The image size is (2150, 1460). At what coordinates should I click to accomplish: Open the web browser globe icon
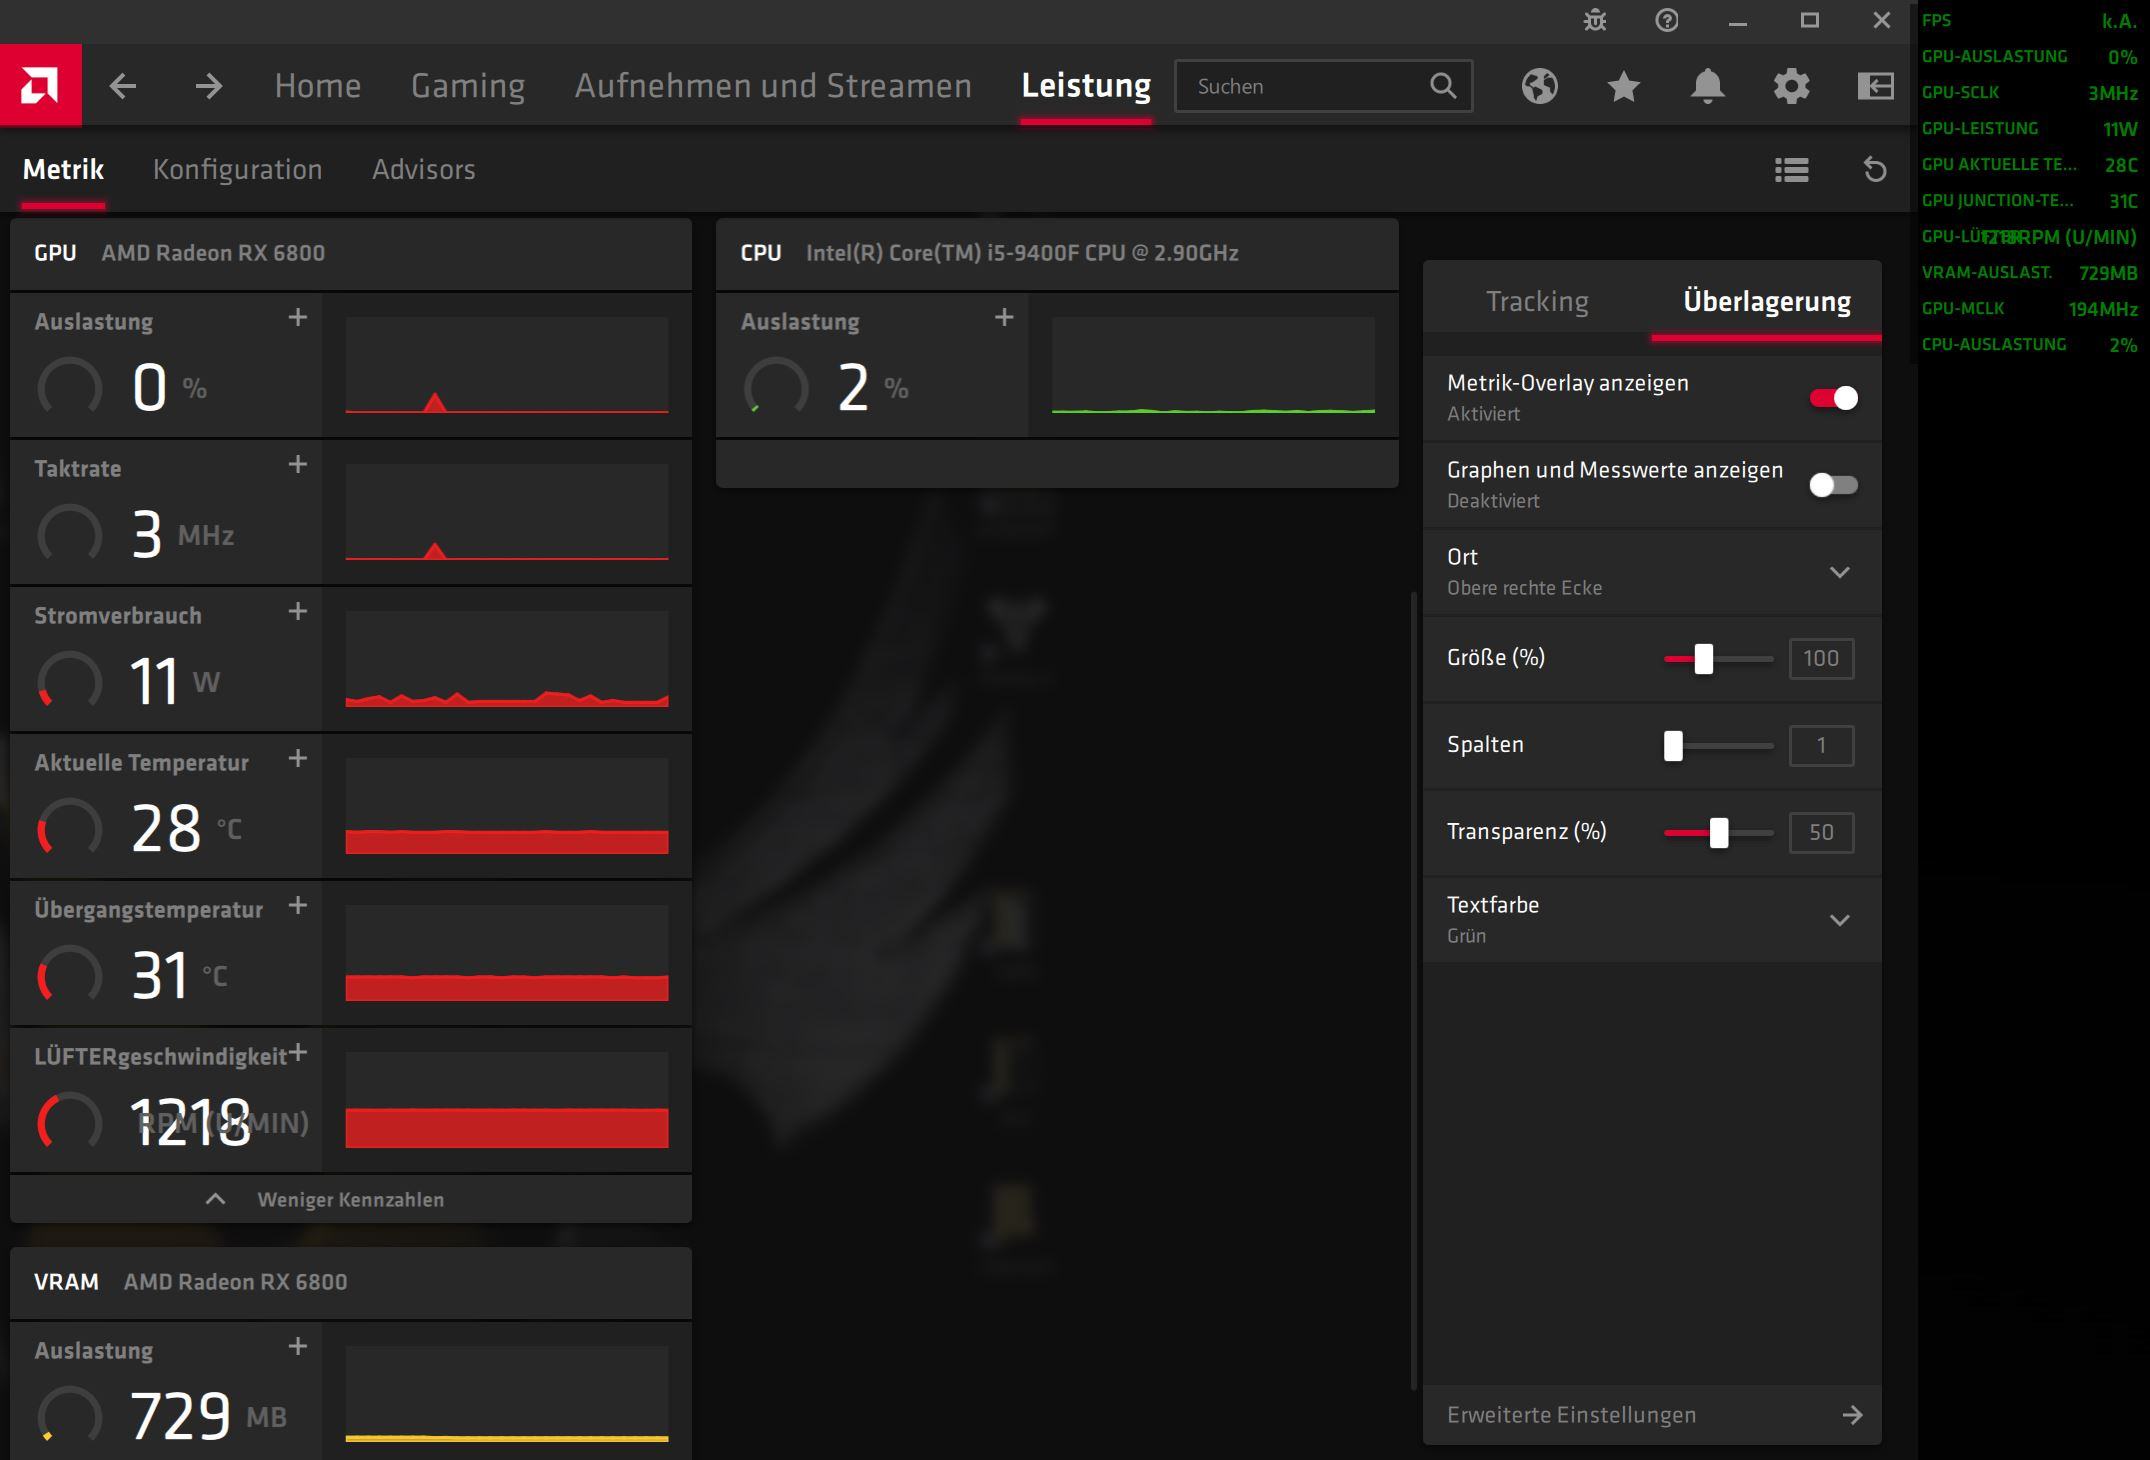click(1539, 86)
